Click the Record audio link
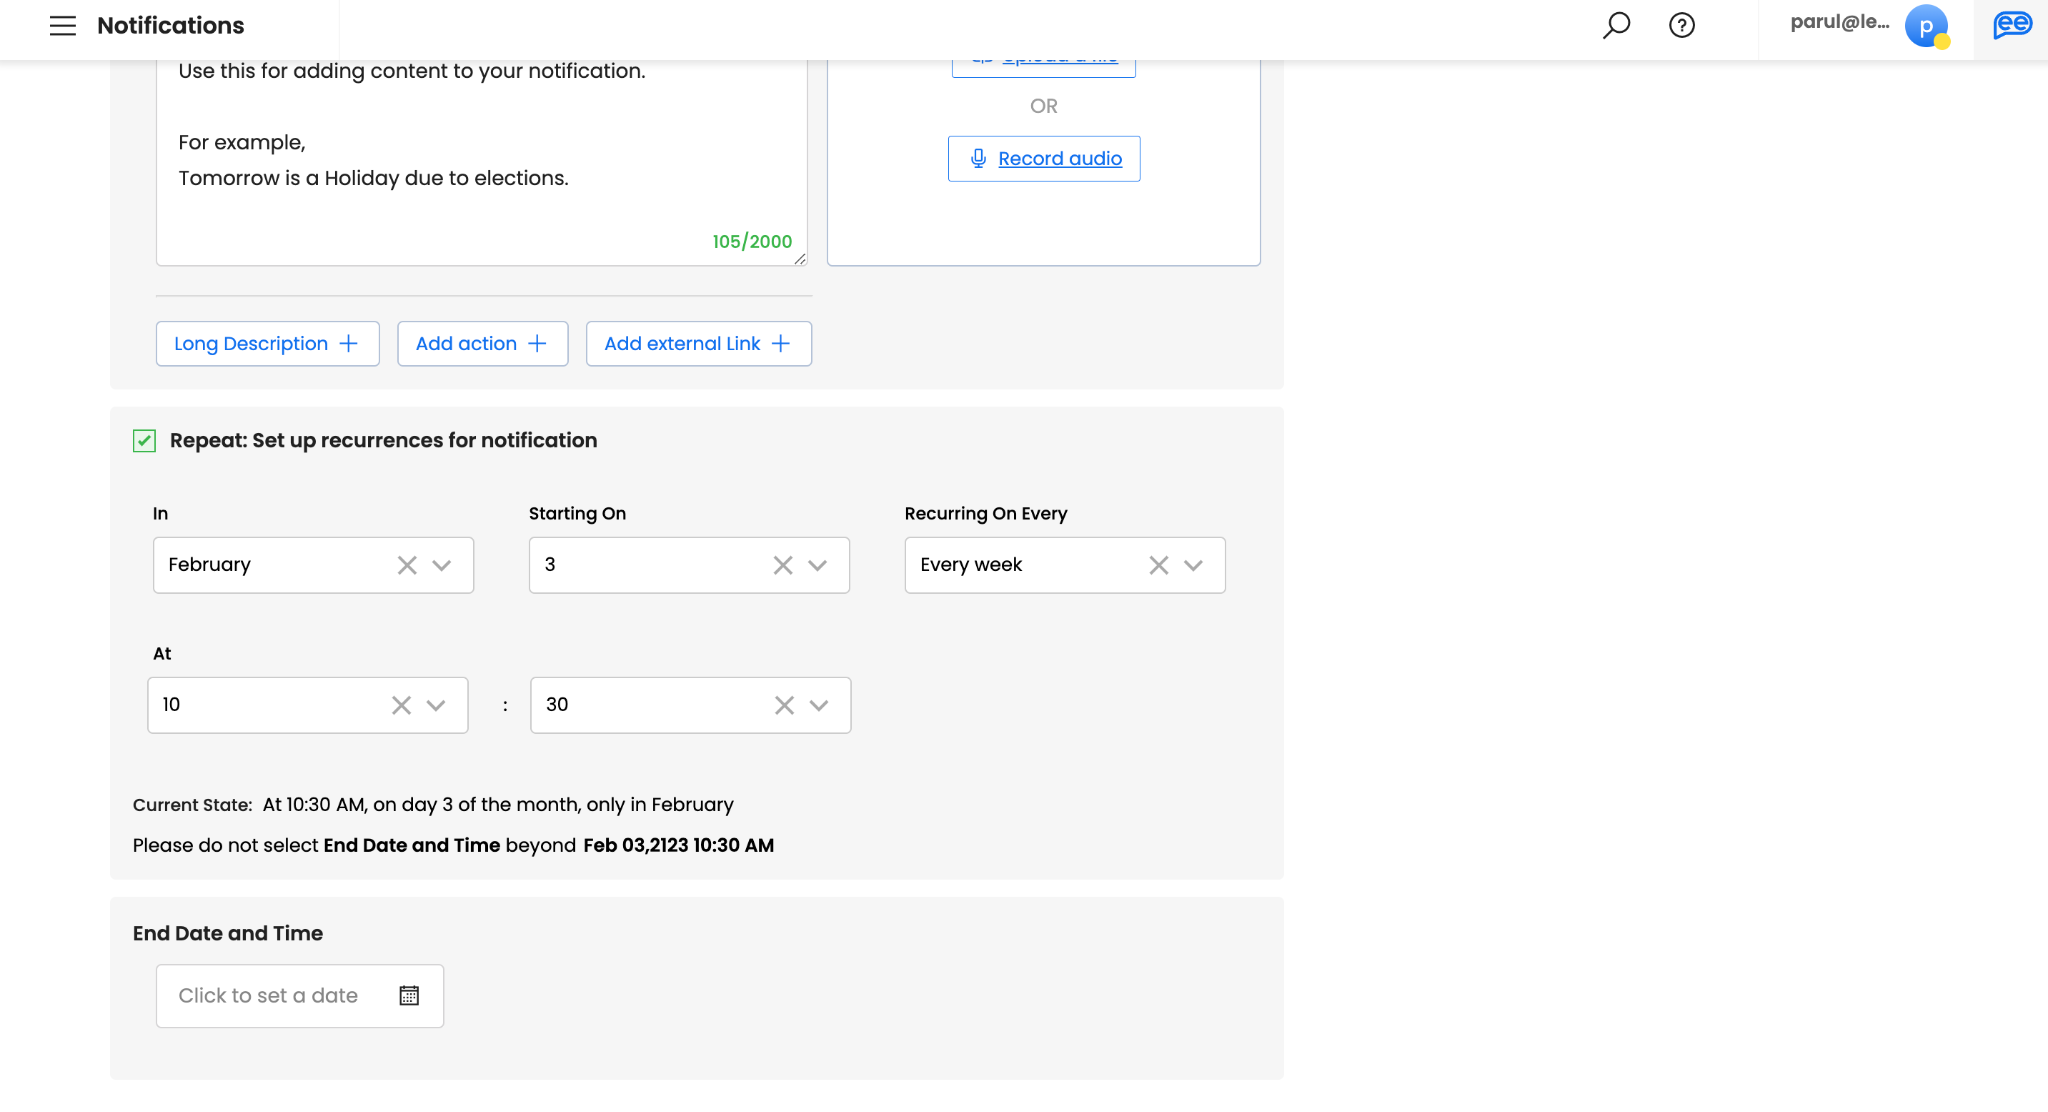The image size is (2048, 1112). click(1059, 159)
